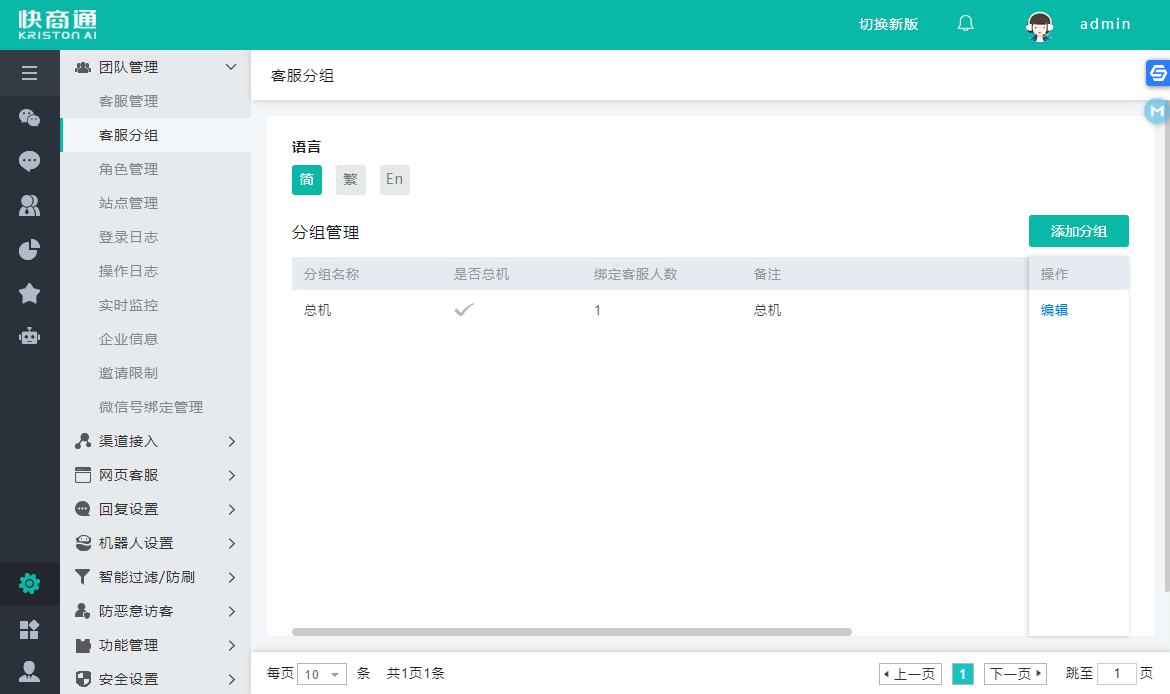Screen dimensions: 1170x694
Task: Click the hamburger menu icon
Action: tap(29, 73)
